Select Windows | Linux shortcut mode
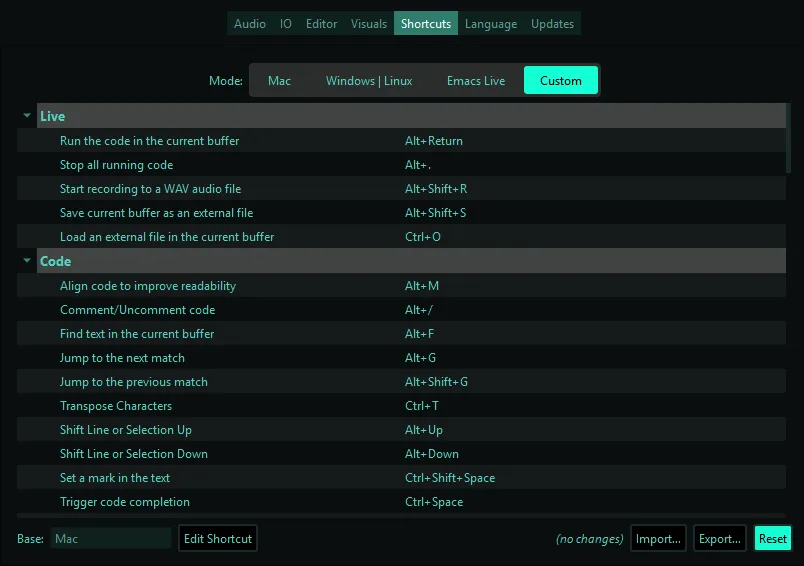The width and height of the screenshot is (804, 566). coord(369,80)
